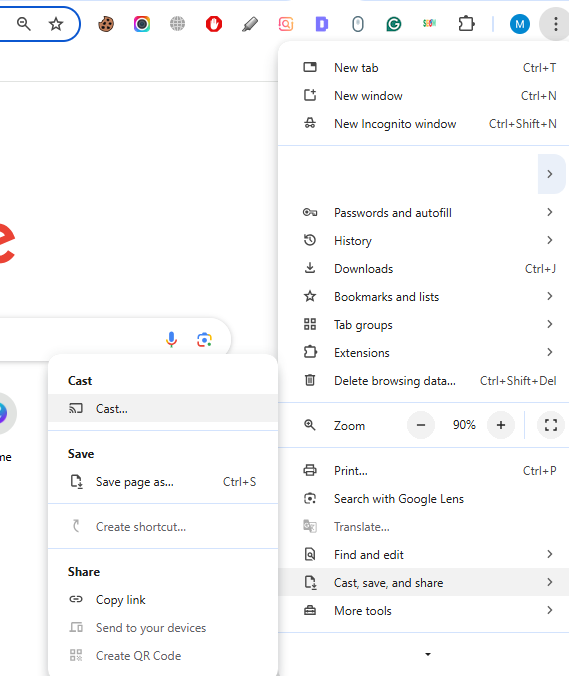The height and width of the screenshot is (676, 569).
Task: Open the colorful camera lens extension
Action: coord(142,24)
